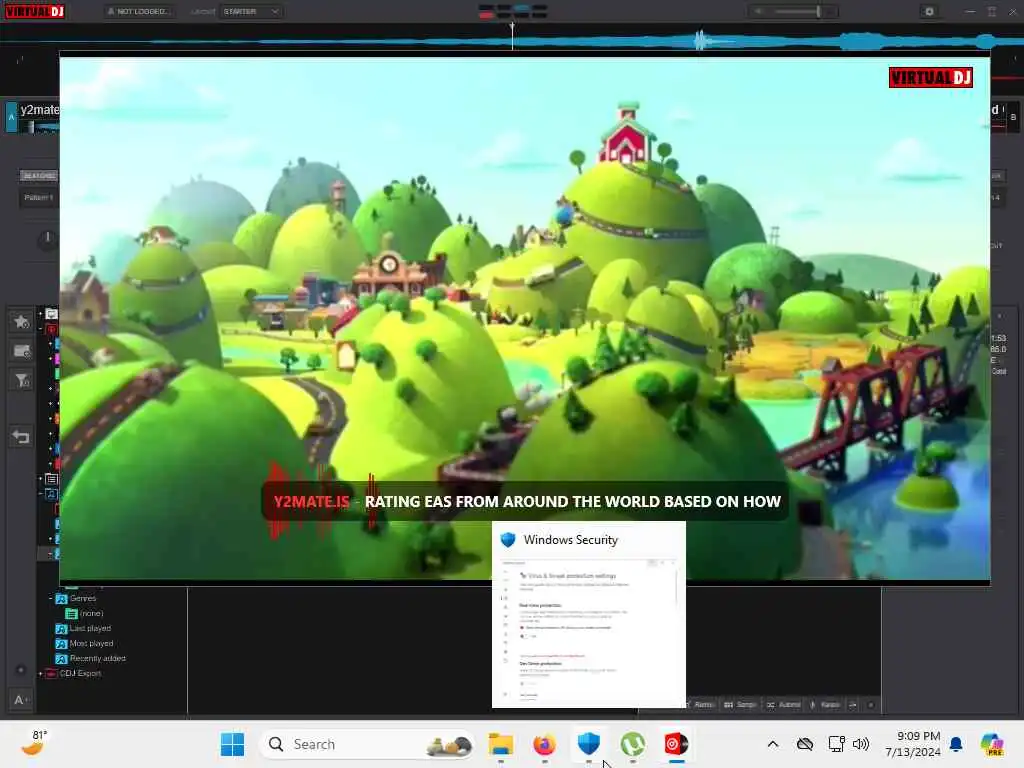
Task: Open the favorites star sidebar icon
Action: point(22,322)
